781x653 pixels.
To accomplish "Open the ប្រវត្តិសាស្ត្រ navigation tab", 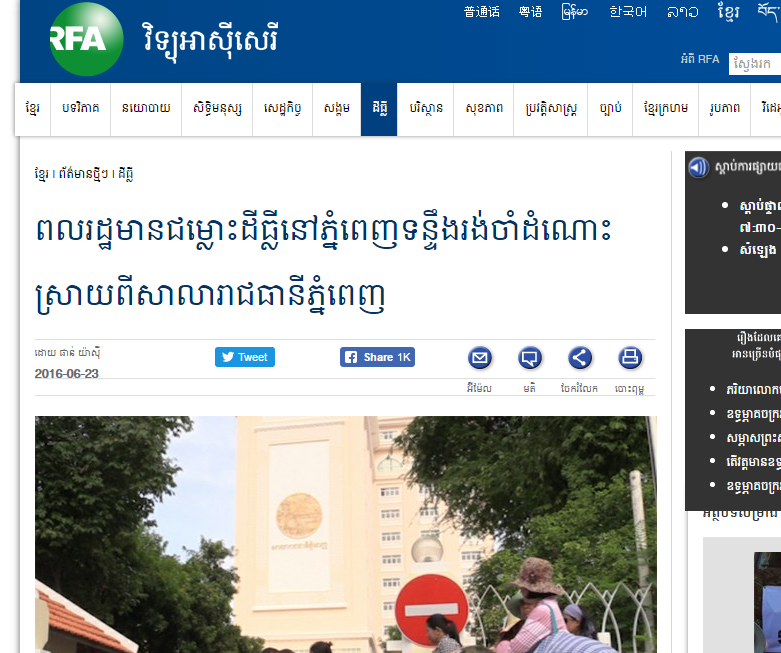I will click(550, 109).
